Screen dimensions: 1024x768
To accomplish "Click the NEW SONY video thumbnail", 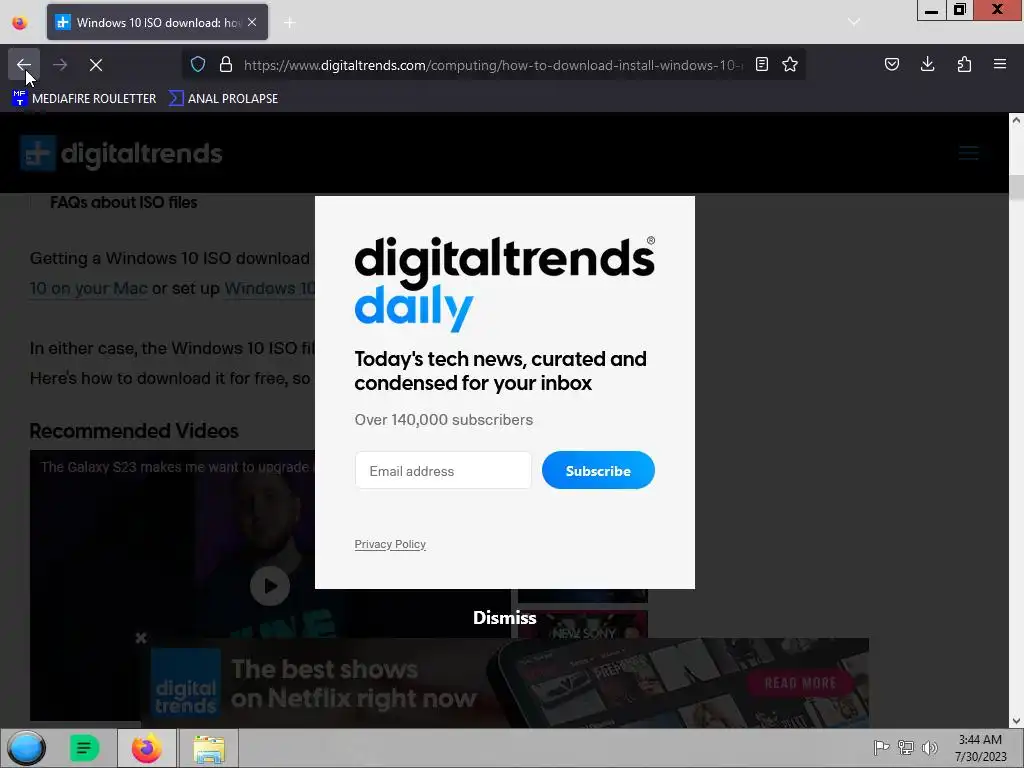I will pyautogui.click(x=583, y=624).
